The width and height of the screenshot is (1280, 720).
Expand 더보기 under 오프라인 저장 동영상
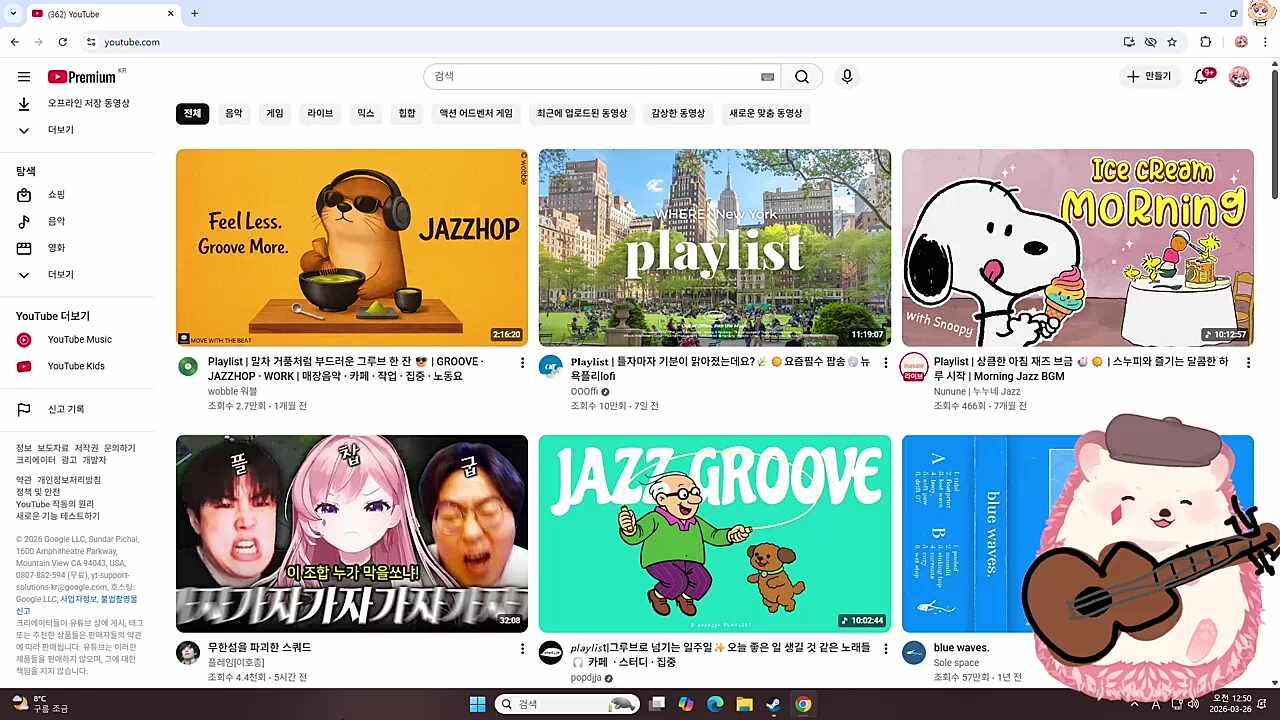coord(77,130)
